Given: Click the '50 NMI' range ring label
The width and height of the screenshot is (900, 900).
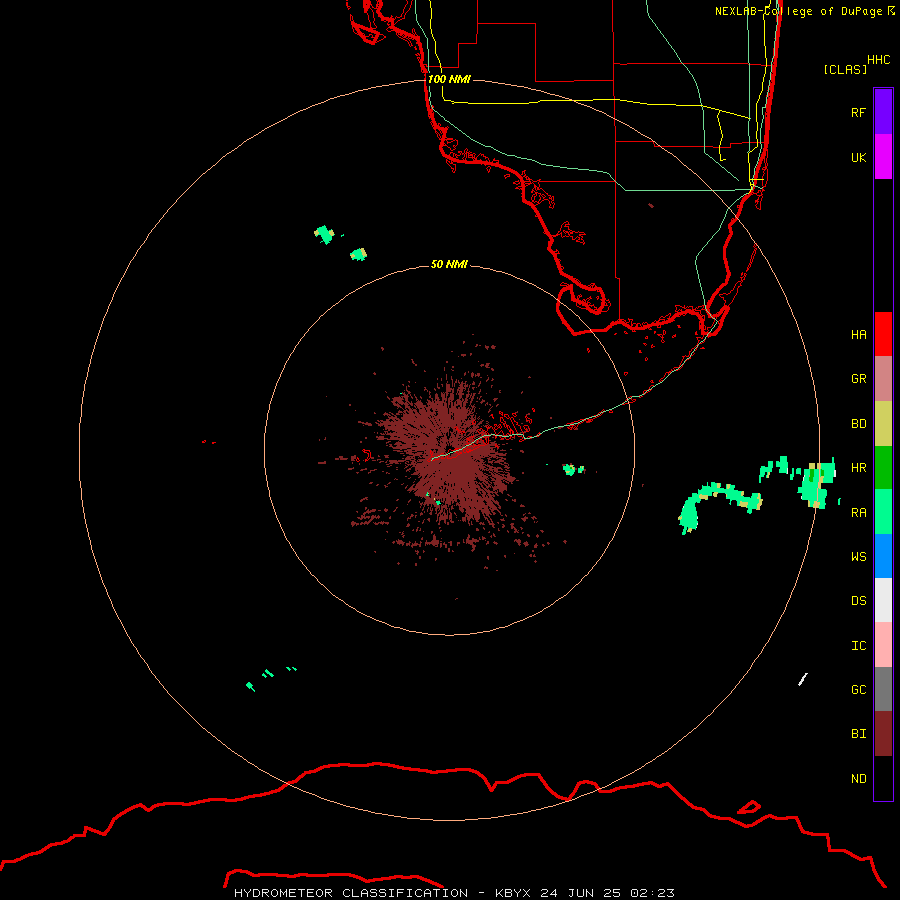Looking at the screenshot, I should tap(449, 264).
